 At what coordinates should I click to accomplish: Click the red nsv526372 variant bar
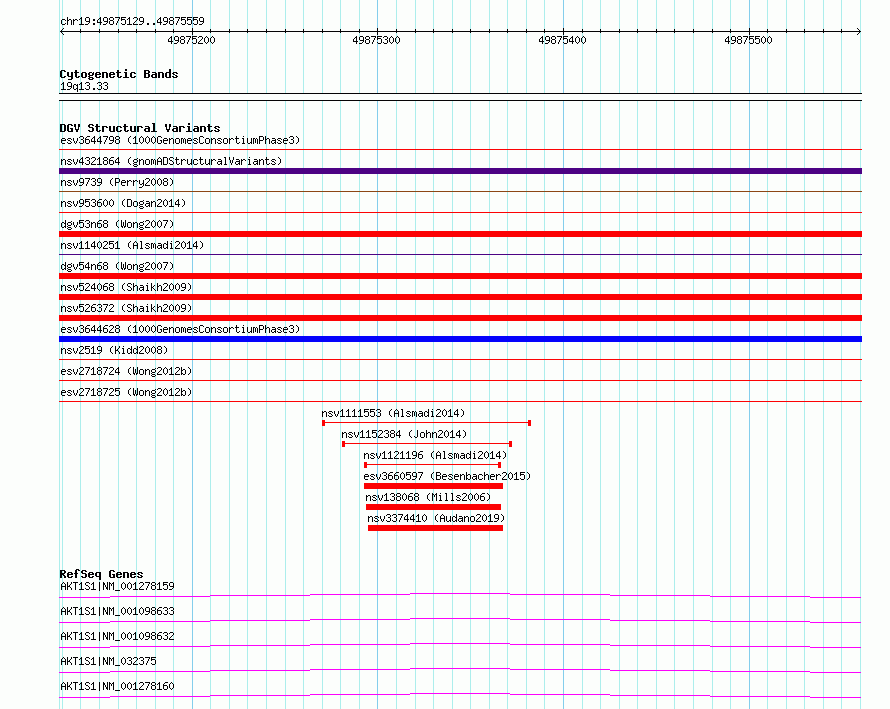coord(460,318)
